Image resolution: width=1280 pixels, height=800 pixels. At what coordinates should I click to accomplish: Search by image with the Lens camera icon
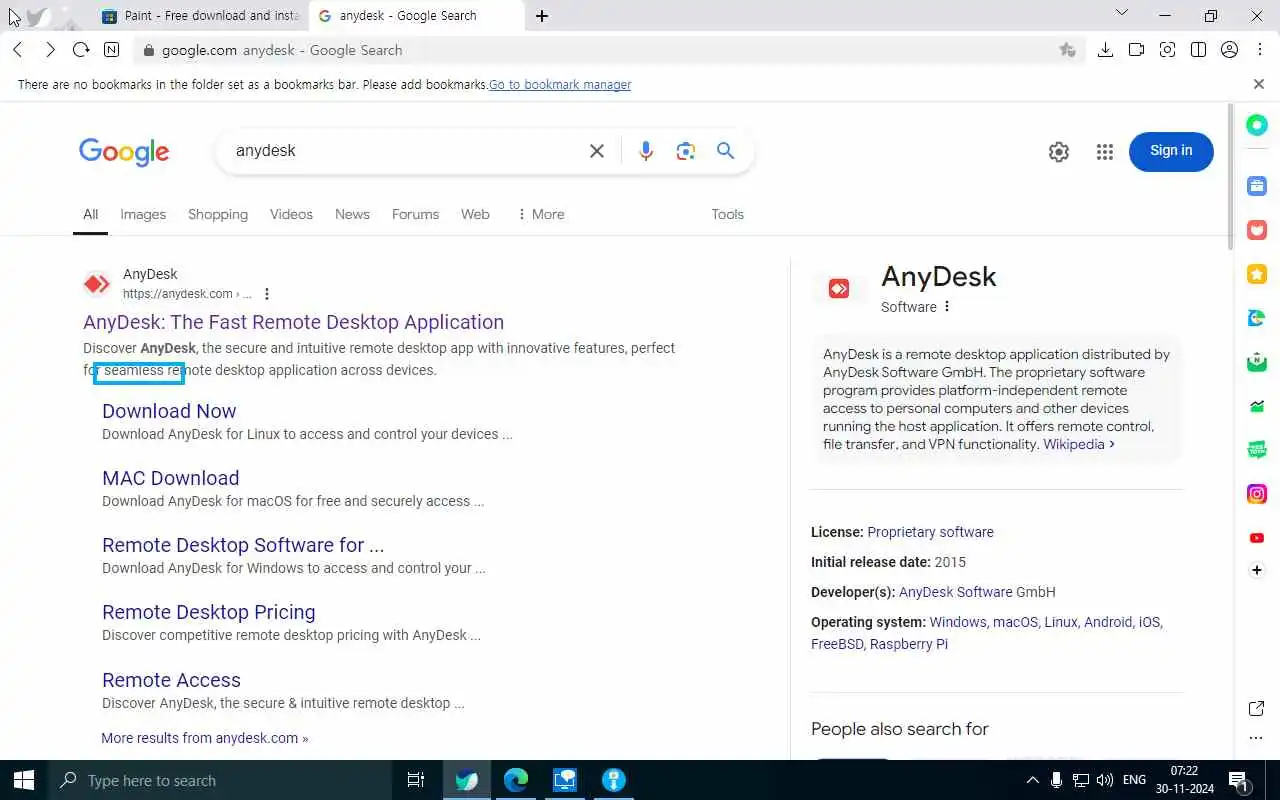[x=685, y=151]
